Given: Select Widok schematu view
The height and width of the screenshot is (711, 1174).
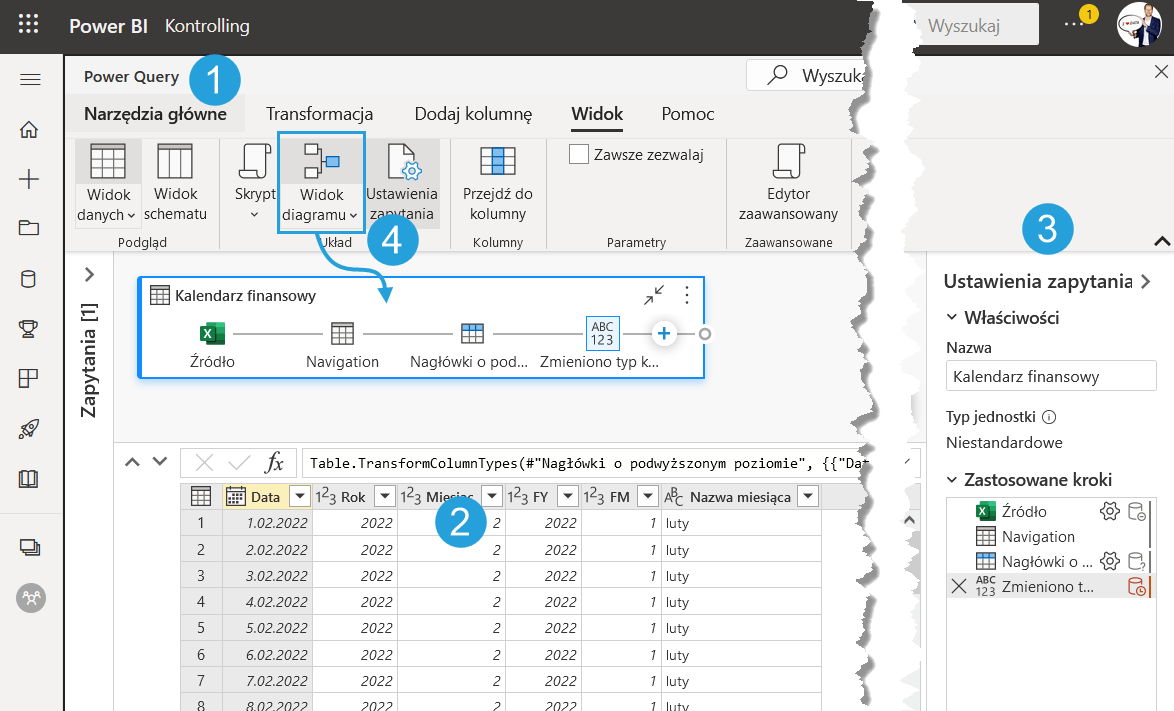Looking at the screenshot, I should coord(175,184).
